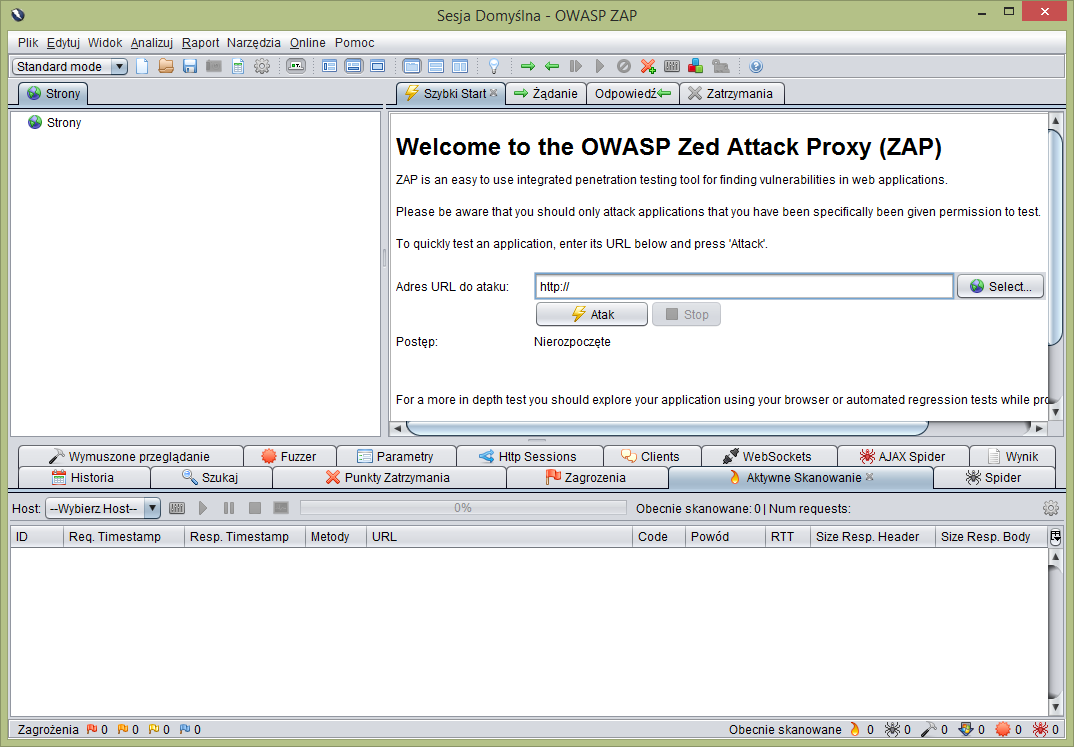Open the Narzędzia menu
Image resolution: width=1074 pixels, height=747 pixels.
point(254,43)
